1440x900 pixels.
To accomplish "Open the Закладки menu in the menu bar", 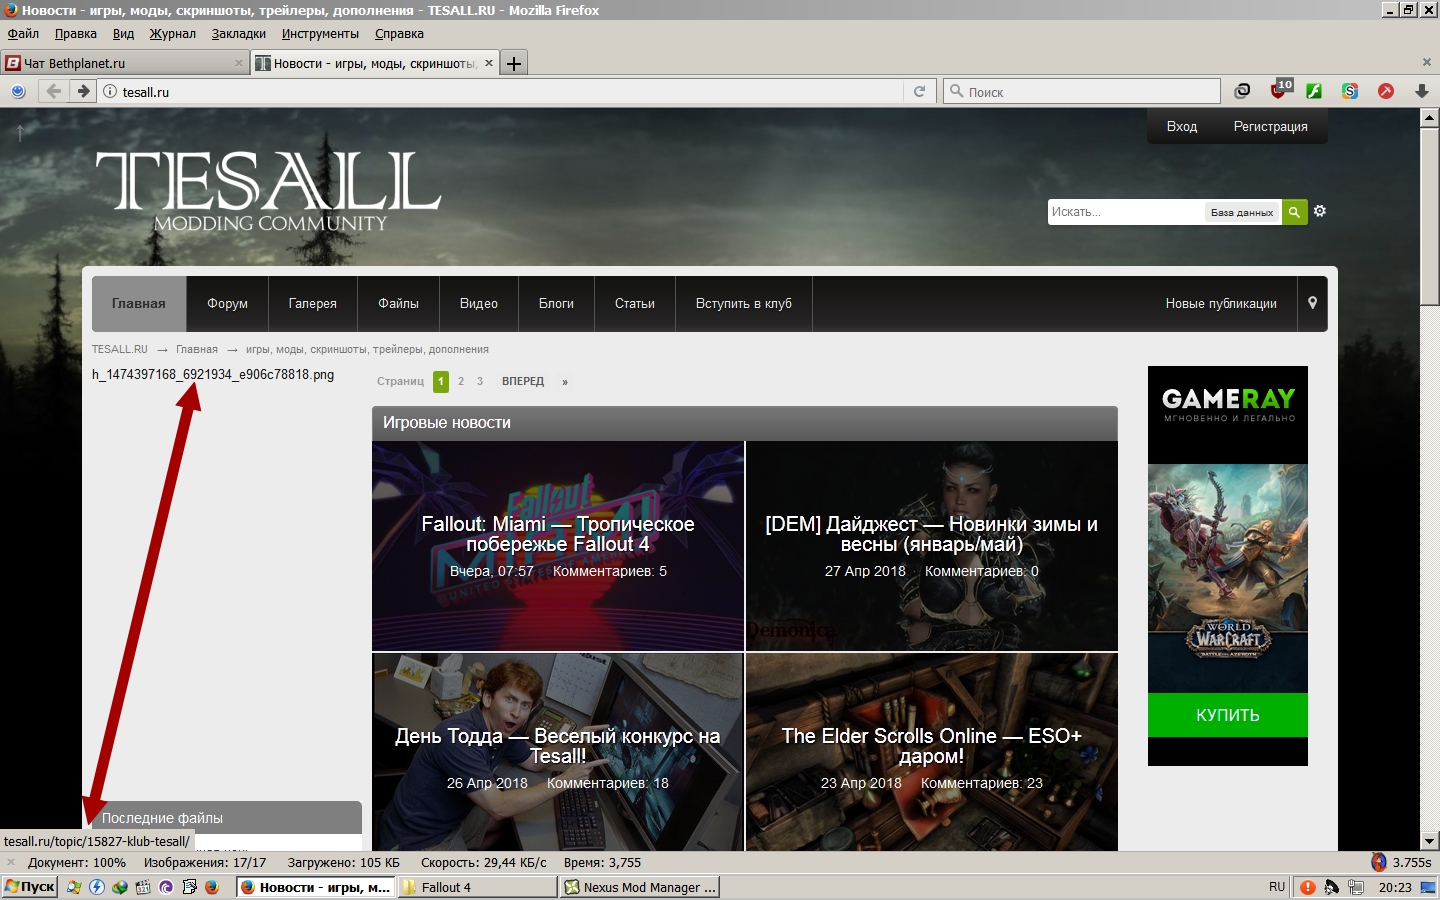I will click(238, 33).
